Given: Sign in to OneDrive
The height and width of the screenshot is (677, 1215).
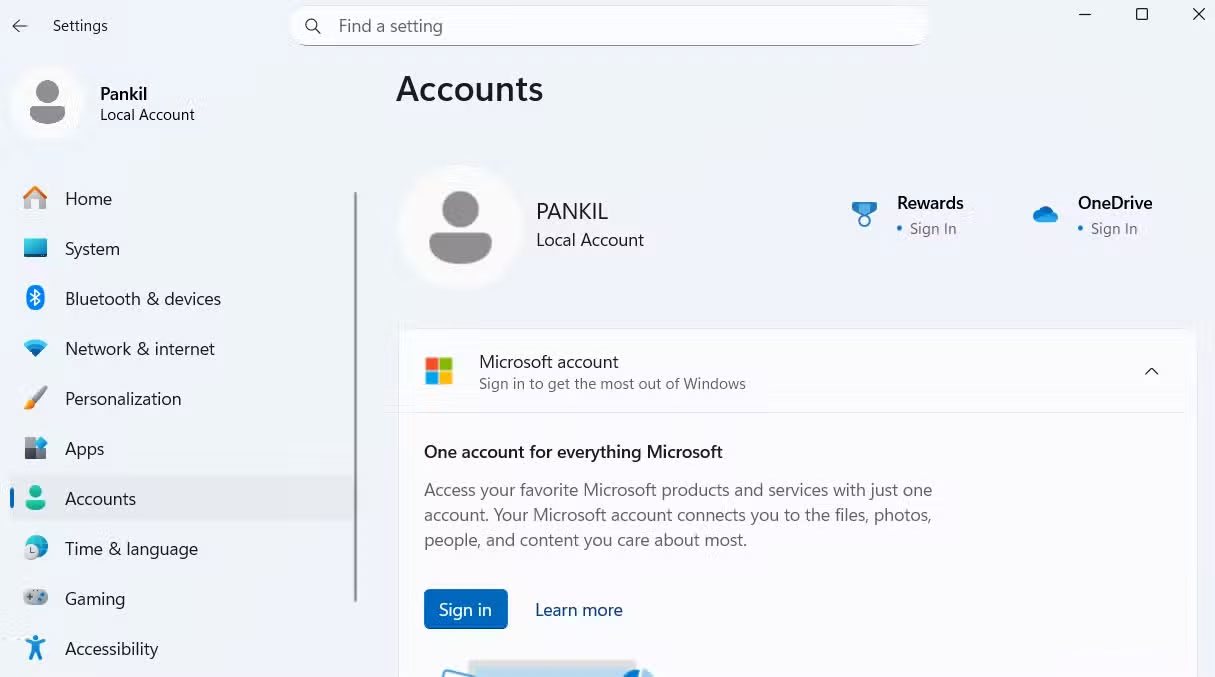Looking at the screenshot, I should (x=1113, y=228).
